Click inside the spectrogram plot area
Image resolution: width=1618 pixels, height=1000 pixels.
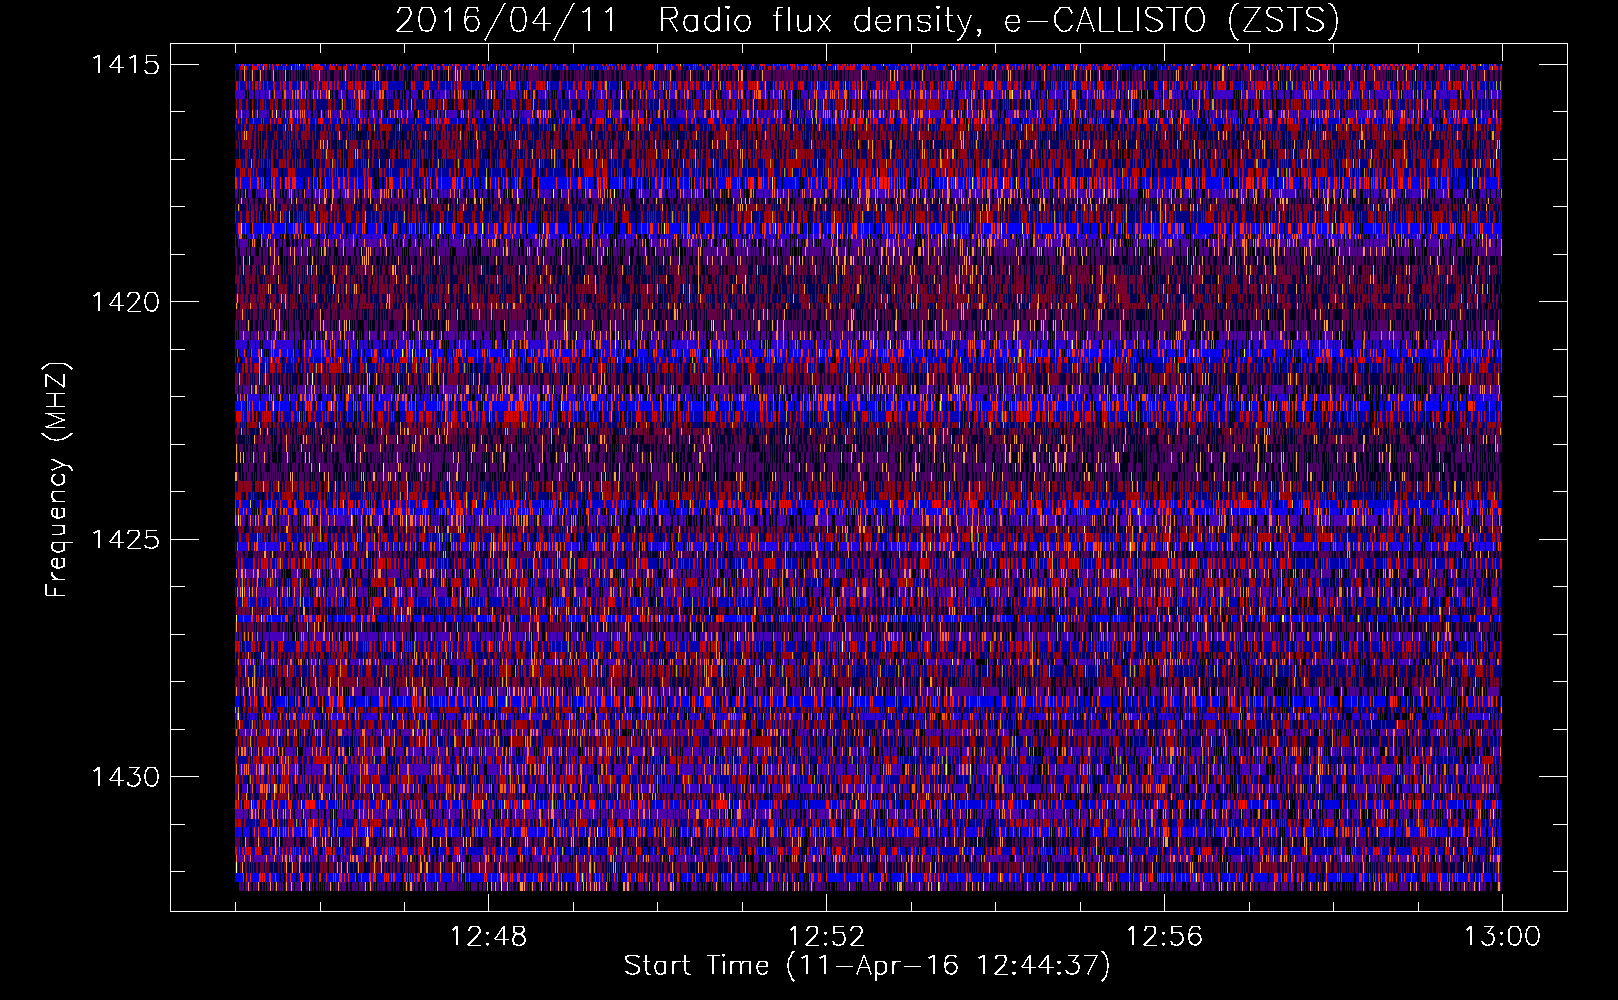point(868,477)
